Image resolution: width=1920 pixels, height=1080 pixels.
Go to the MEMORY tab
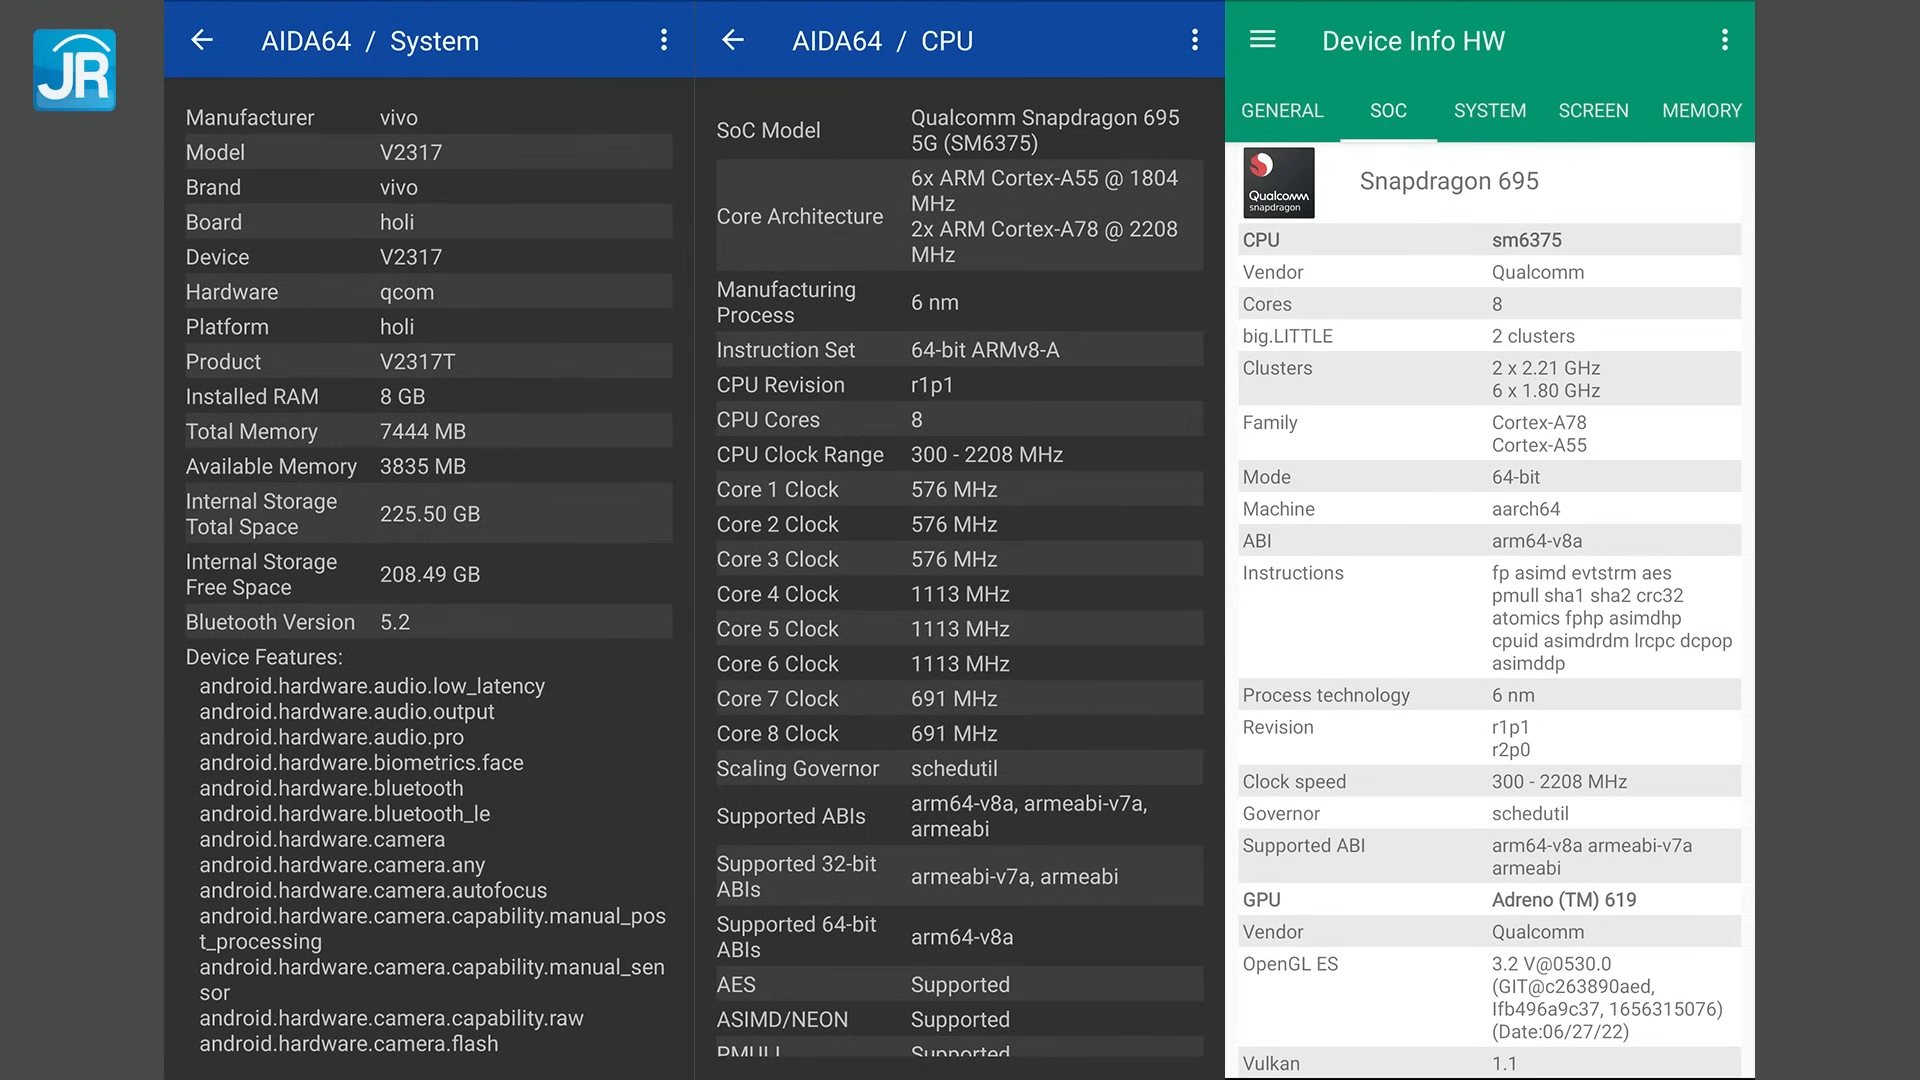1701,111
